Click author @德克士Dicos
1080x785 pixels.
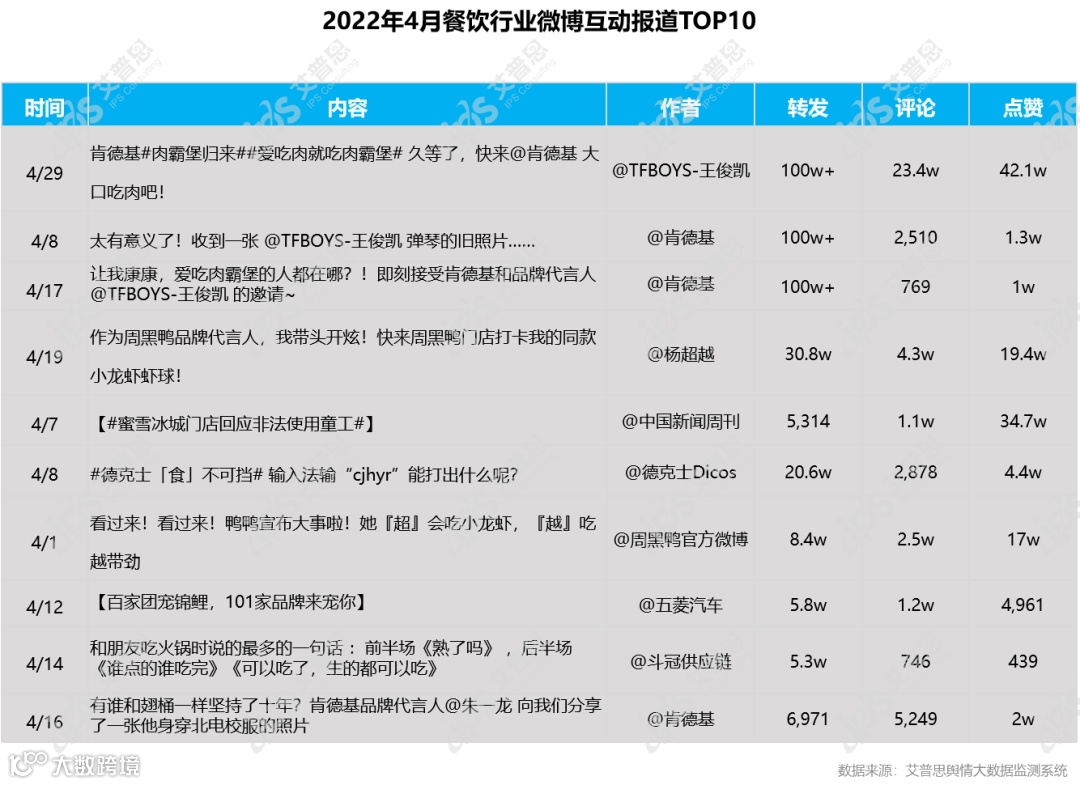point(681,472)
